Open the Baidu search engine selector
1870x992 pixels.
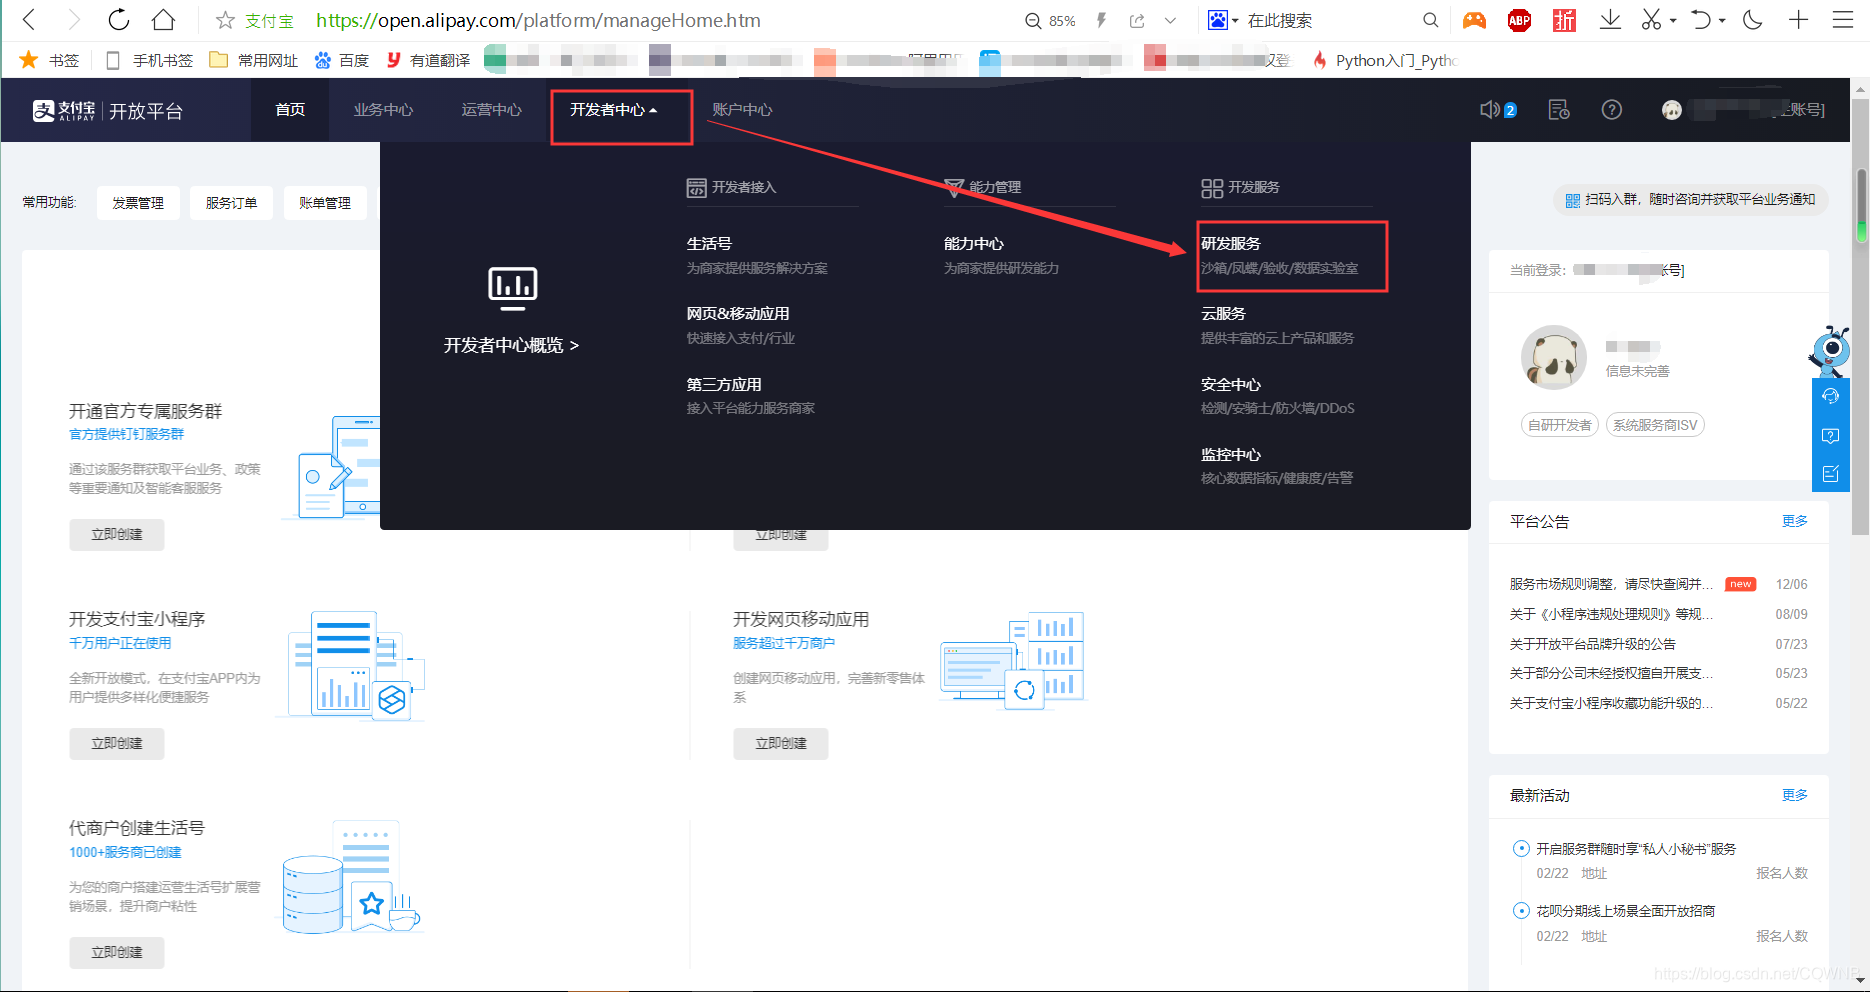point(1223,20)
